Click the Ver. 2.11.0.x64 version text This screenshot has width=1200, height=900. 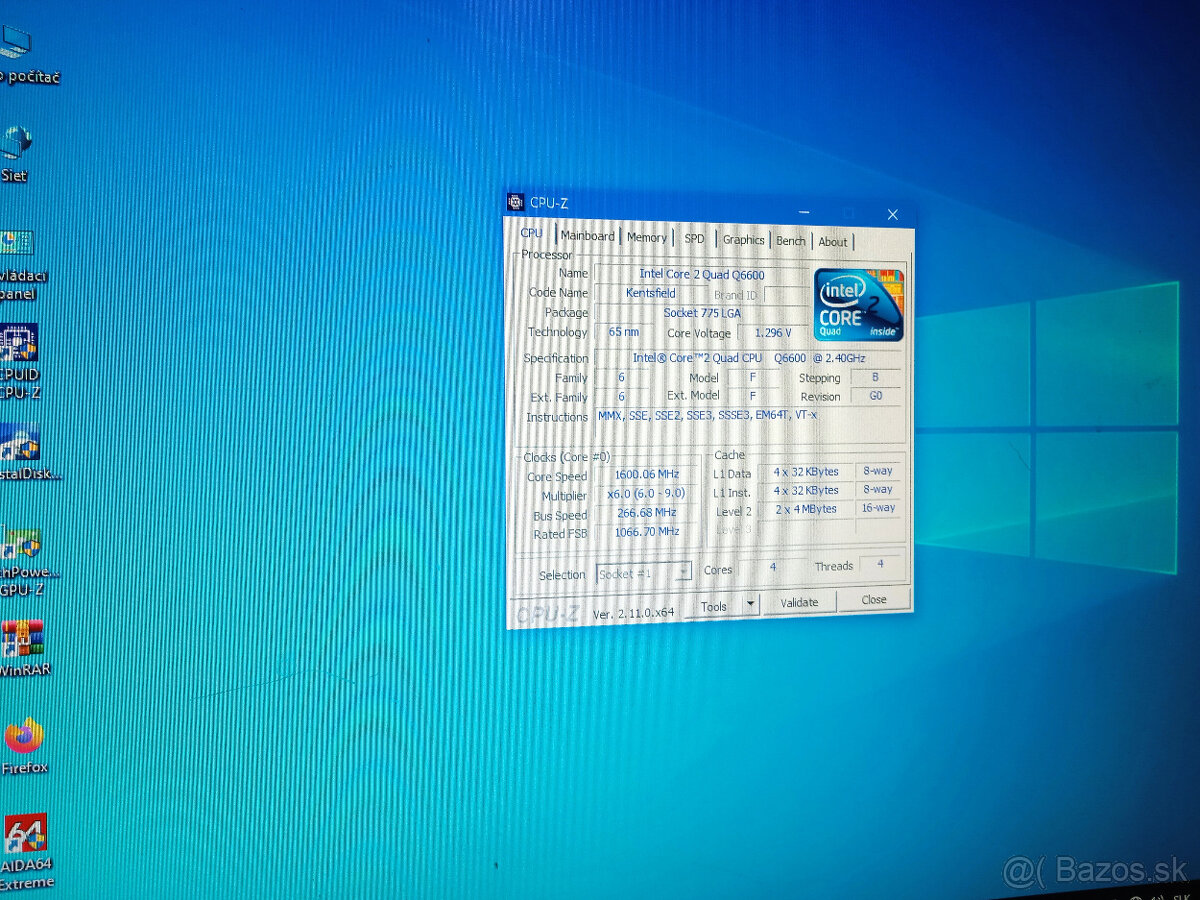pos(634,612)
